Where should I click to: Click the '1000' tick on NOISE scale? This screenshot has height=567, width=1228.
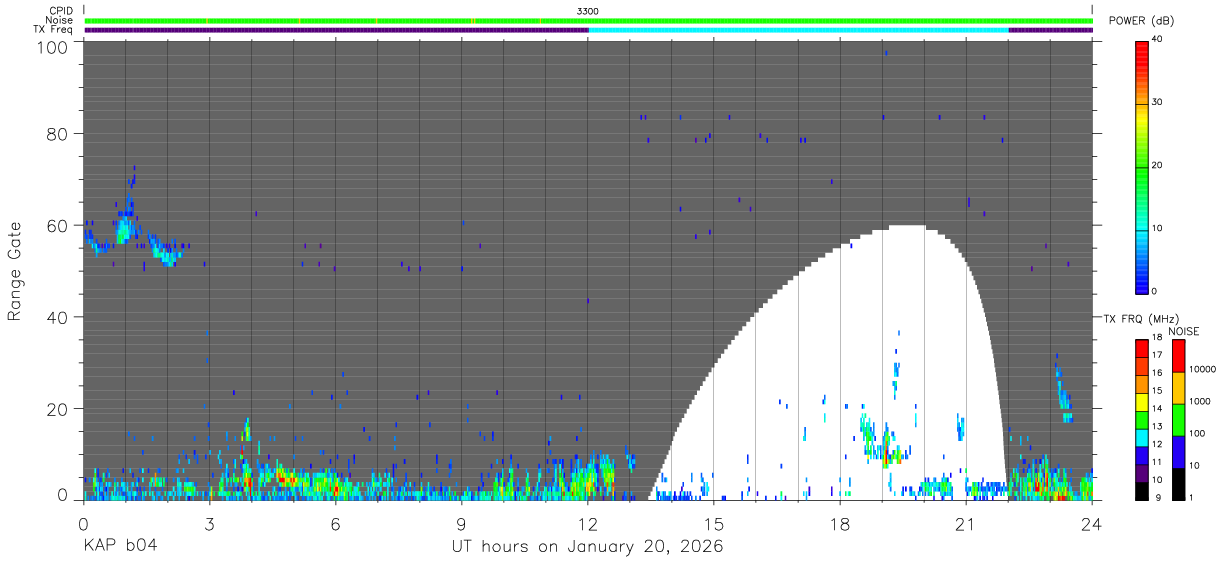1200,401
